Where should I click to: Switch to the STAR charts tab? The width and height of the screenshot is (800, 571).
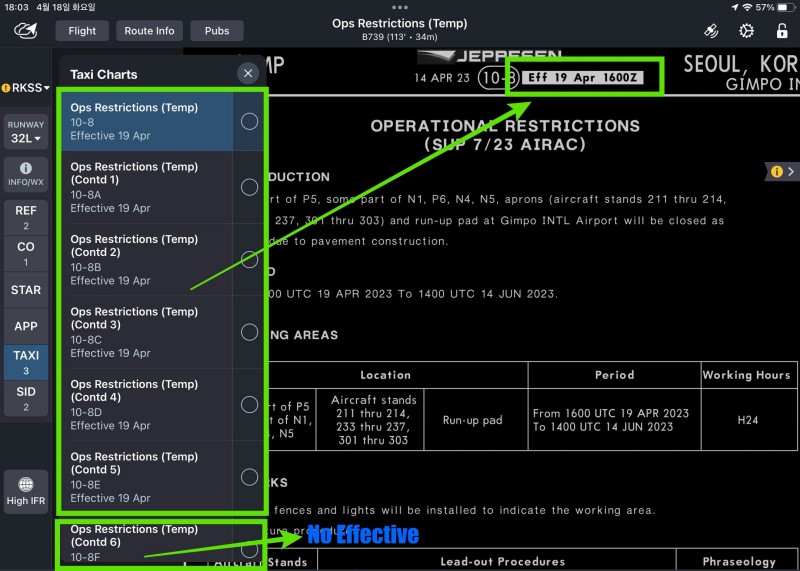click(25, 290)
